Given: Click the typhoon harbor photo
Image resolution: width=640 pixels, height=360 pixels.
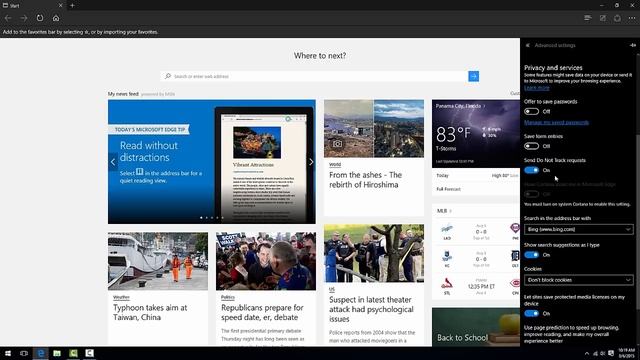Looking at the screenshot, I should coord(158,261).
